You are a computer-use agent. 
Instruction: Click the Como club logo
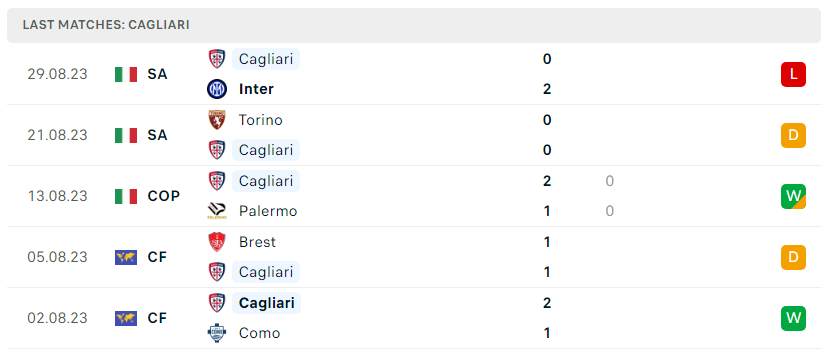(217, 333)
